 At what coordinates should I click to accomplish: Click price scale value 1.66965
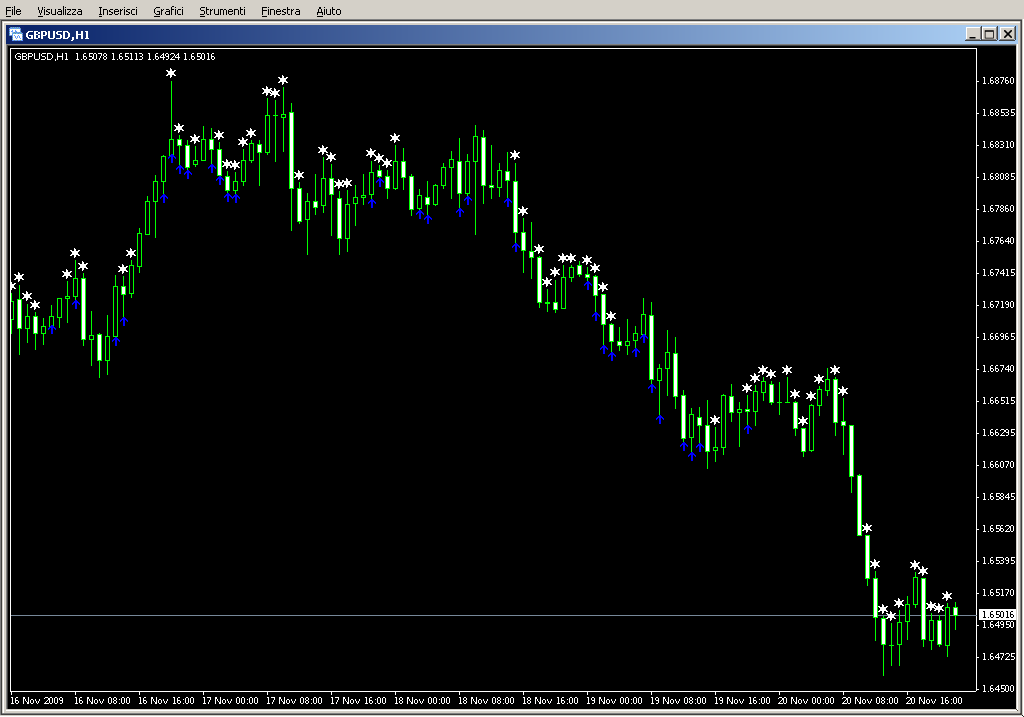999,337
